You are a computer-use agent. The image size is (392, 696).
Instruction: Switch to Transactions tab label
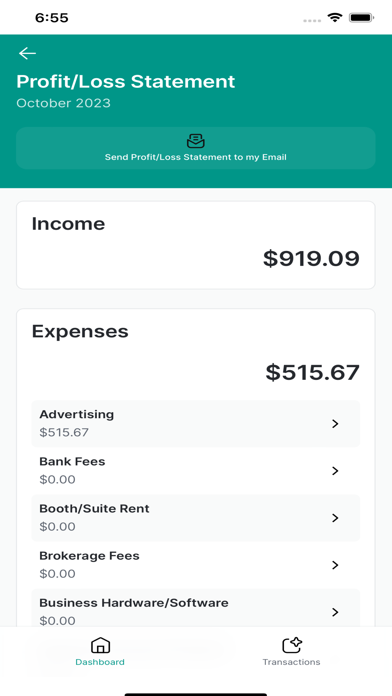[x=291, y=662]
